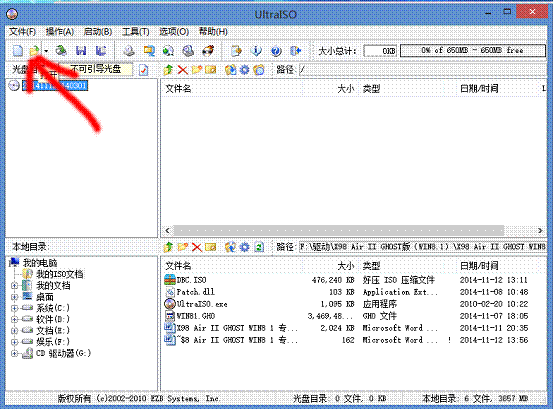554x410 pixels.
Task: Click the Burn CD/DVD image icon
Action: pos(208,51)
